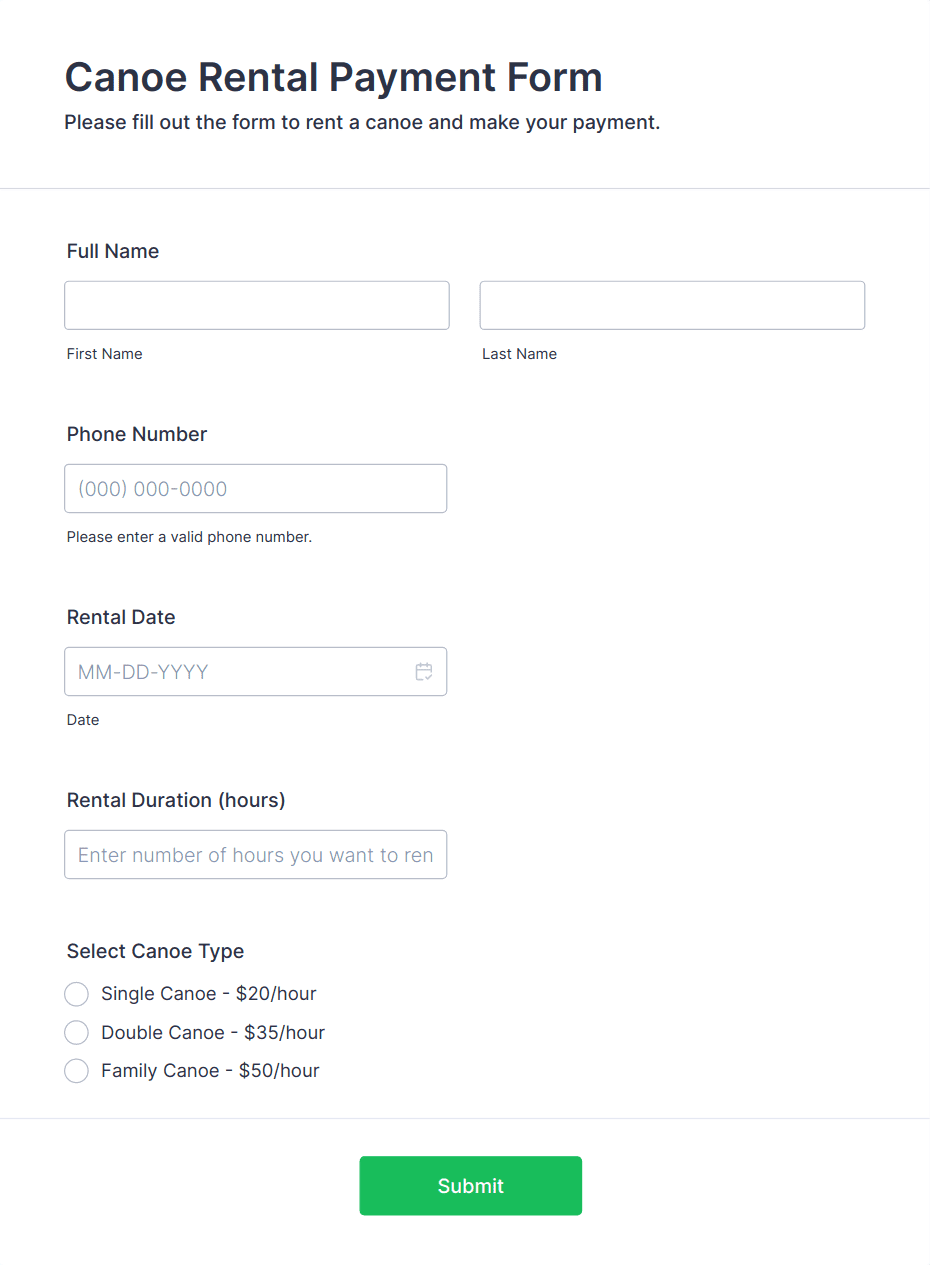The width and height of the screenshot is (930, 1265).
Task: Click the Canoe Rental Payment Form title
Action: [334, 77]
